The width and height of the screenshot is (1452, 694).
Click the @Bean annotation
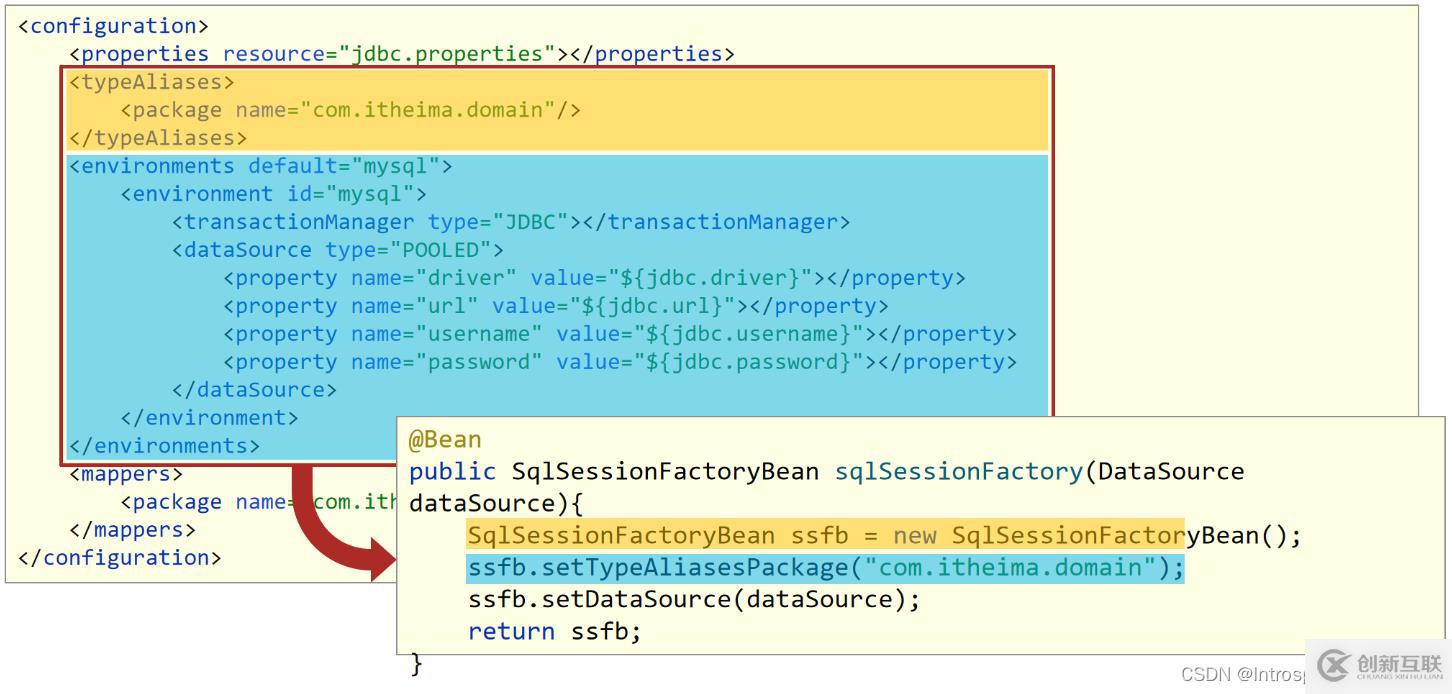[445, 440]
